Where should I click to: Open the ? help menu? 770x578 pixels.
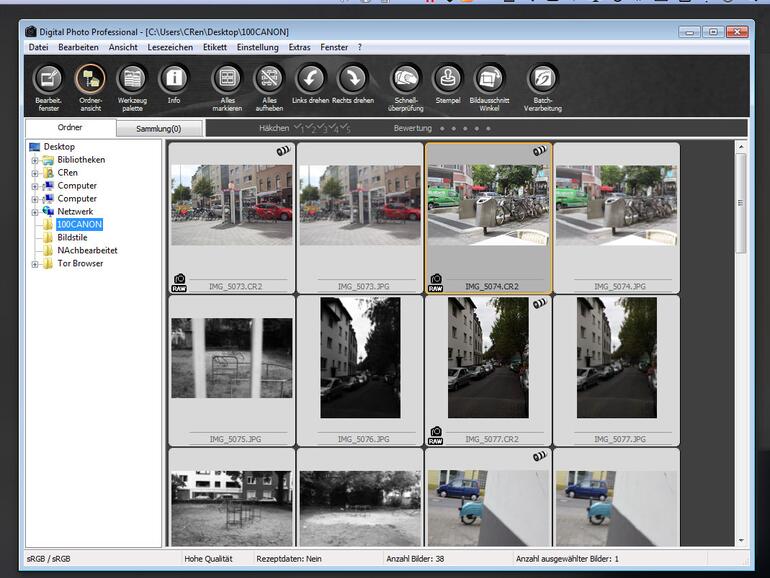[359, 47]
